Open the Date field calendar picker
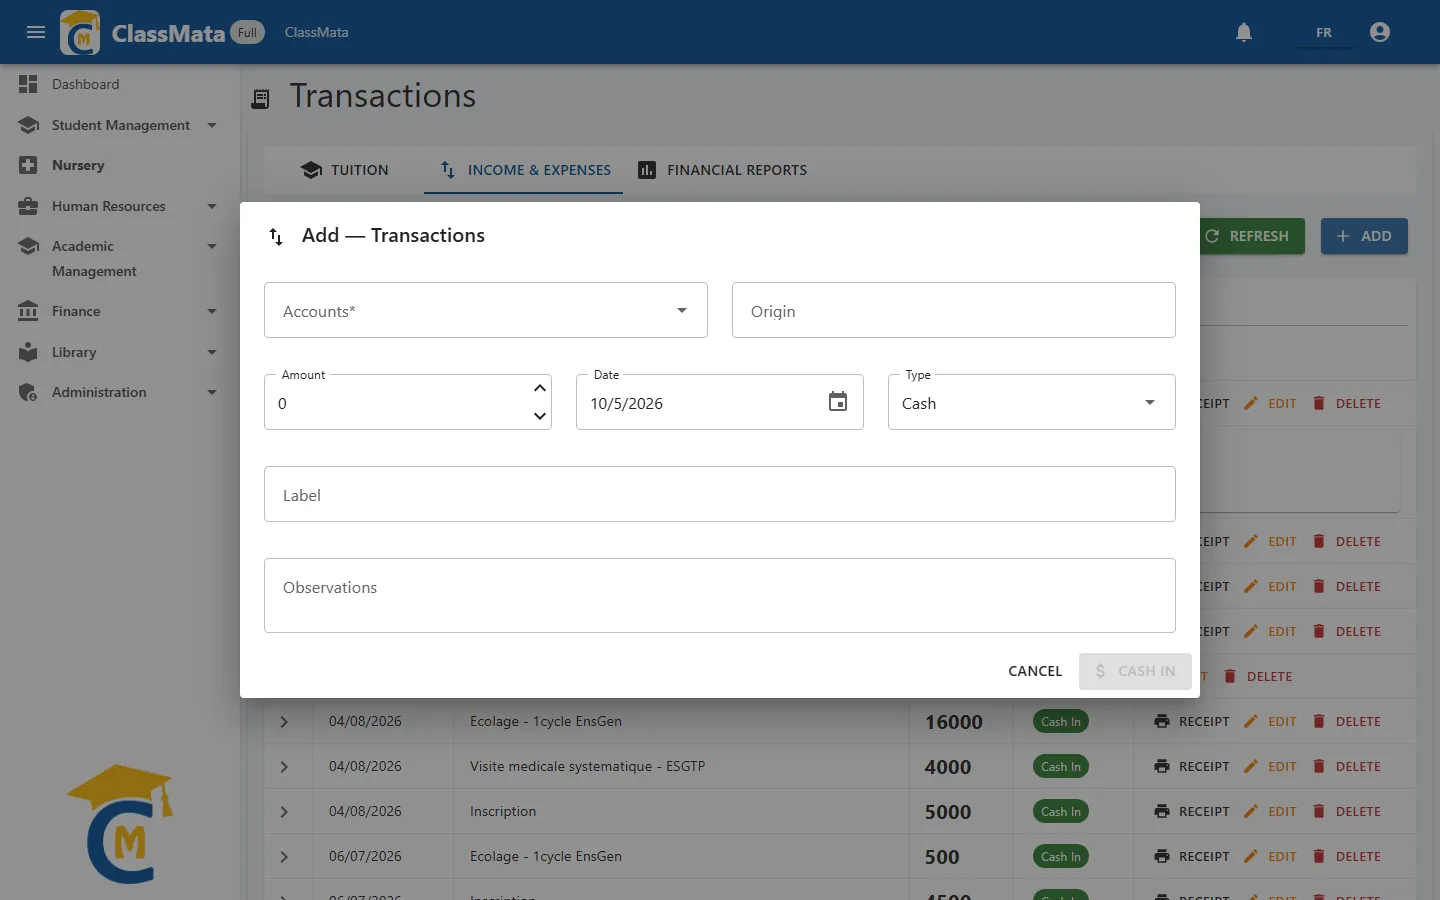This screenshot has width=1440, height=900. pos(838,402)
